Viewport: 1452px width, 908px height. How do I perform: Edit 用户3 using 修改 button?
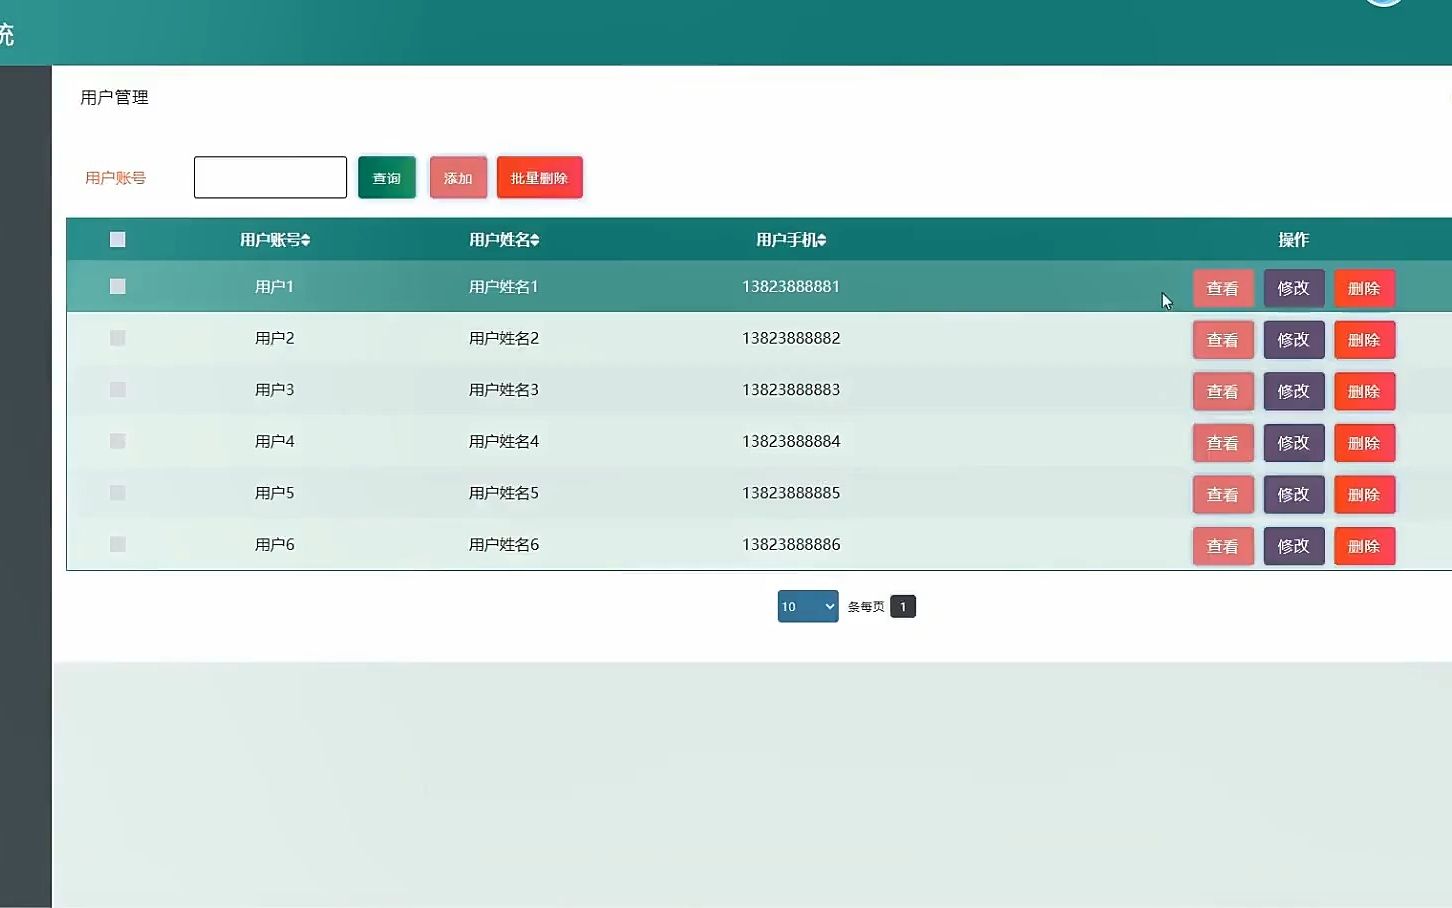pyautogui.click(x=1294, y=391)
